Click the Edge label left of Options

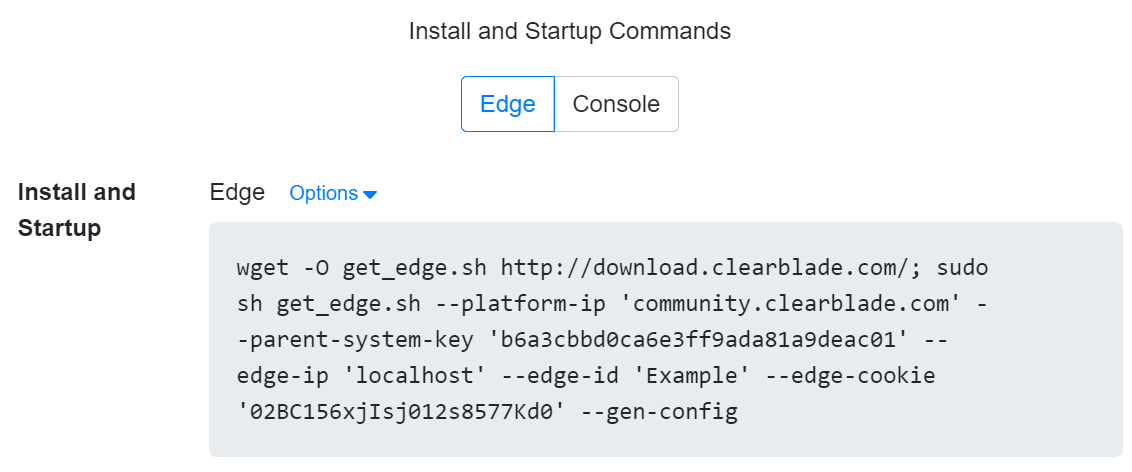tap(237, 193)
